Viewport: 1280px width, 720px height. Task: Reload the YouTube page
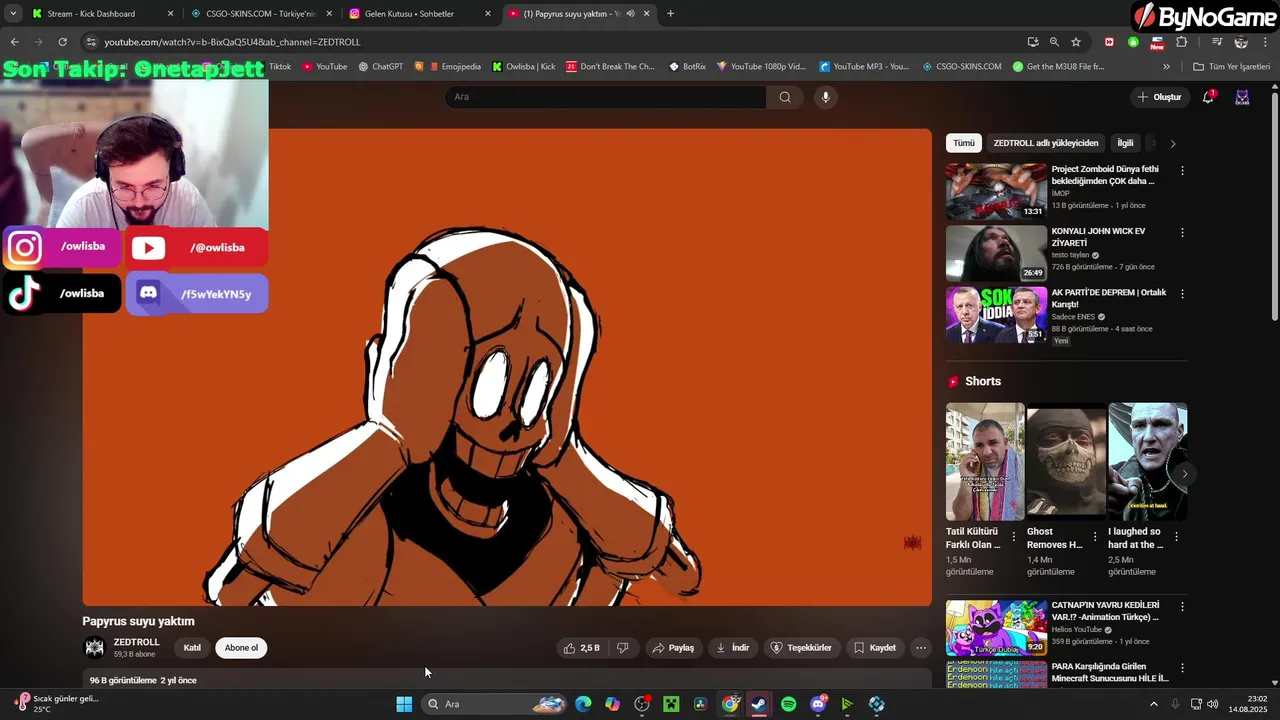(62, 42)
